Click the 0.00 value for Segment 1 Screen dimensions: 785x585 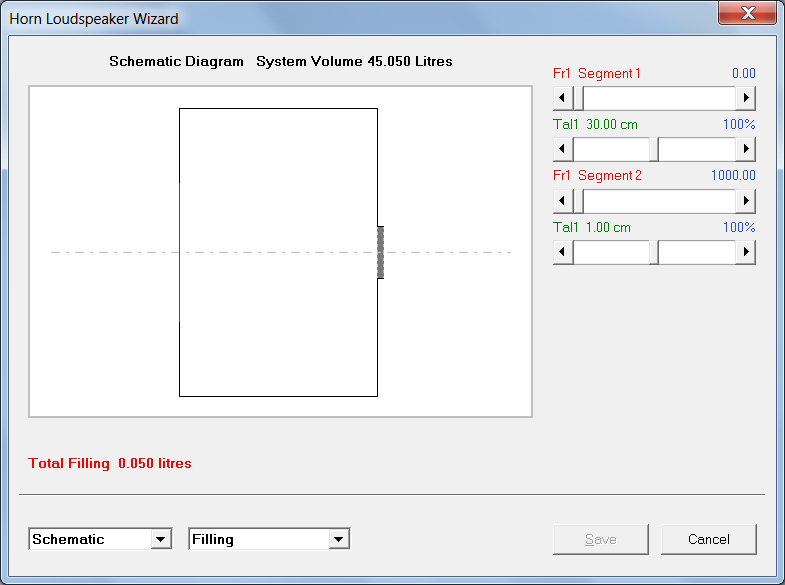[x=743, y=74]
